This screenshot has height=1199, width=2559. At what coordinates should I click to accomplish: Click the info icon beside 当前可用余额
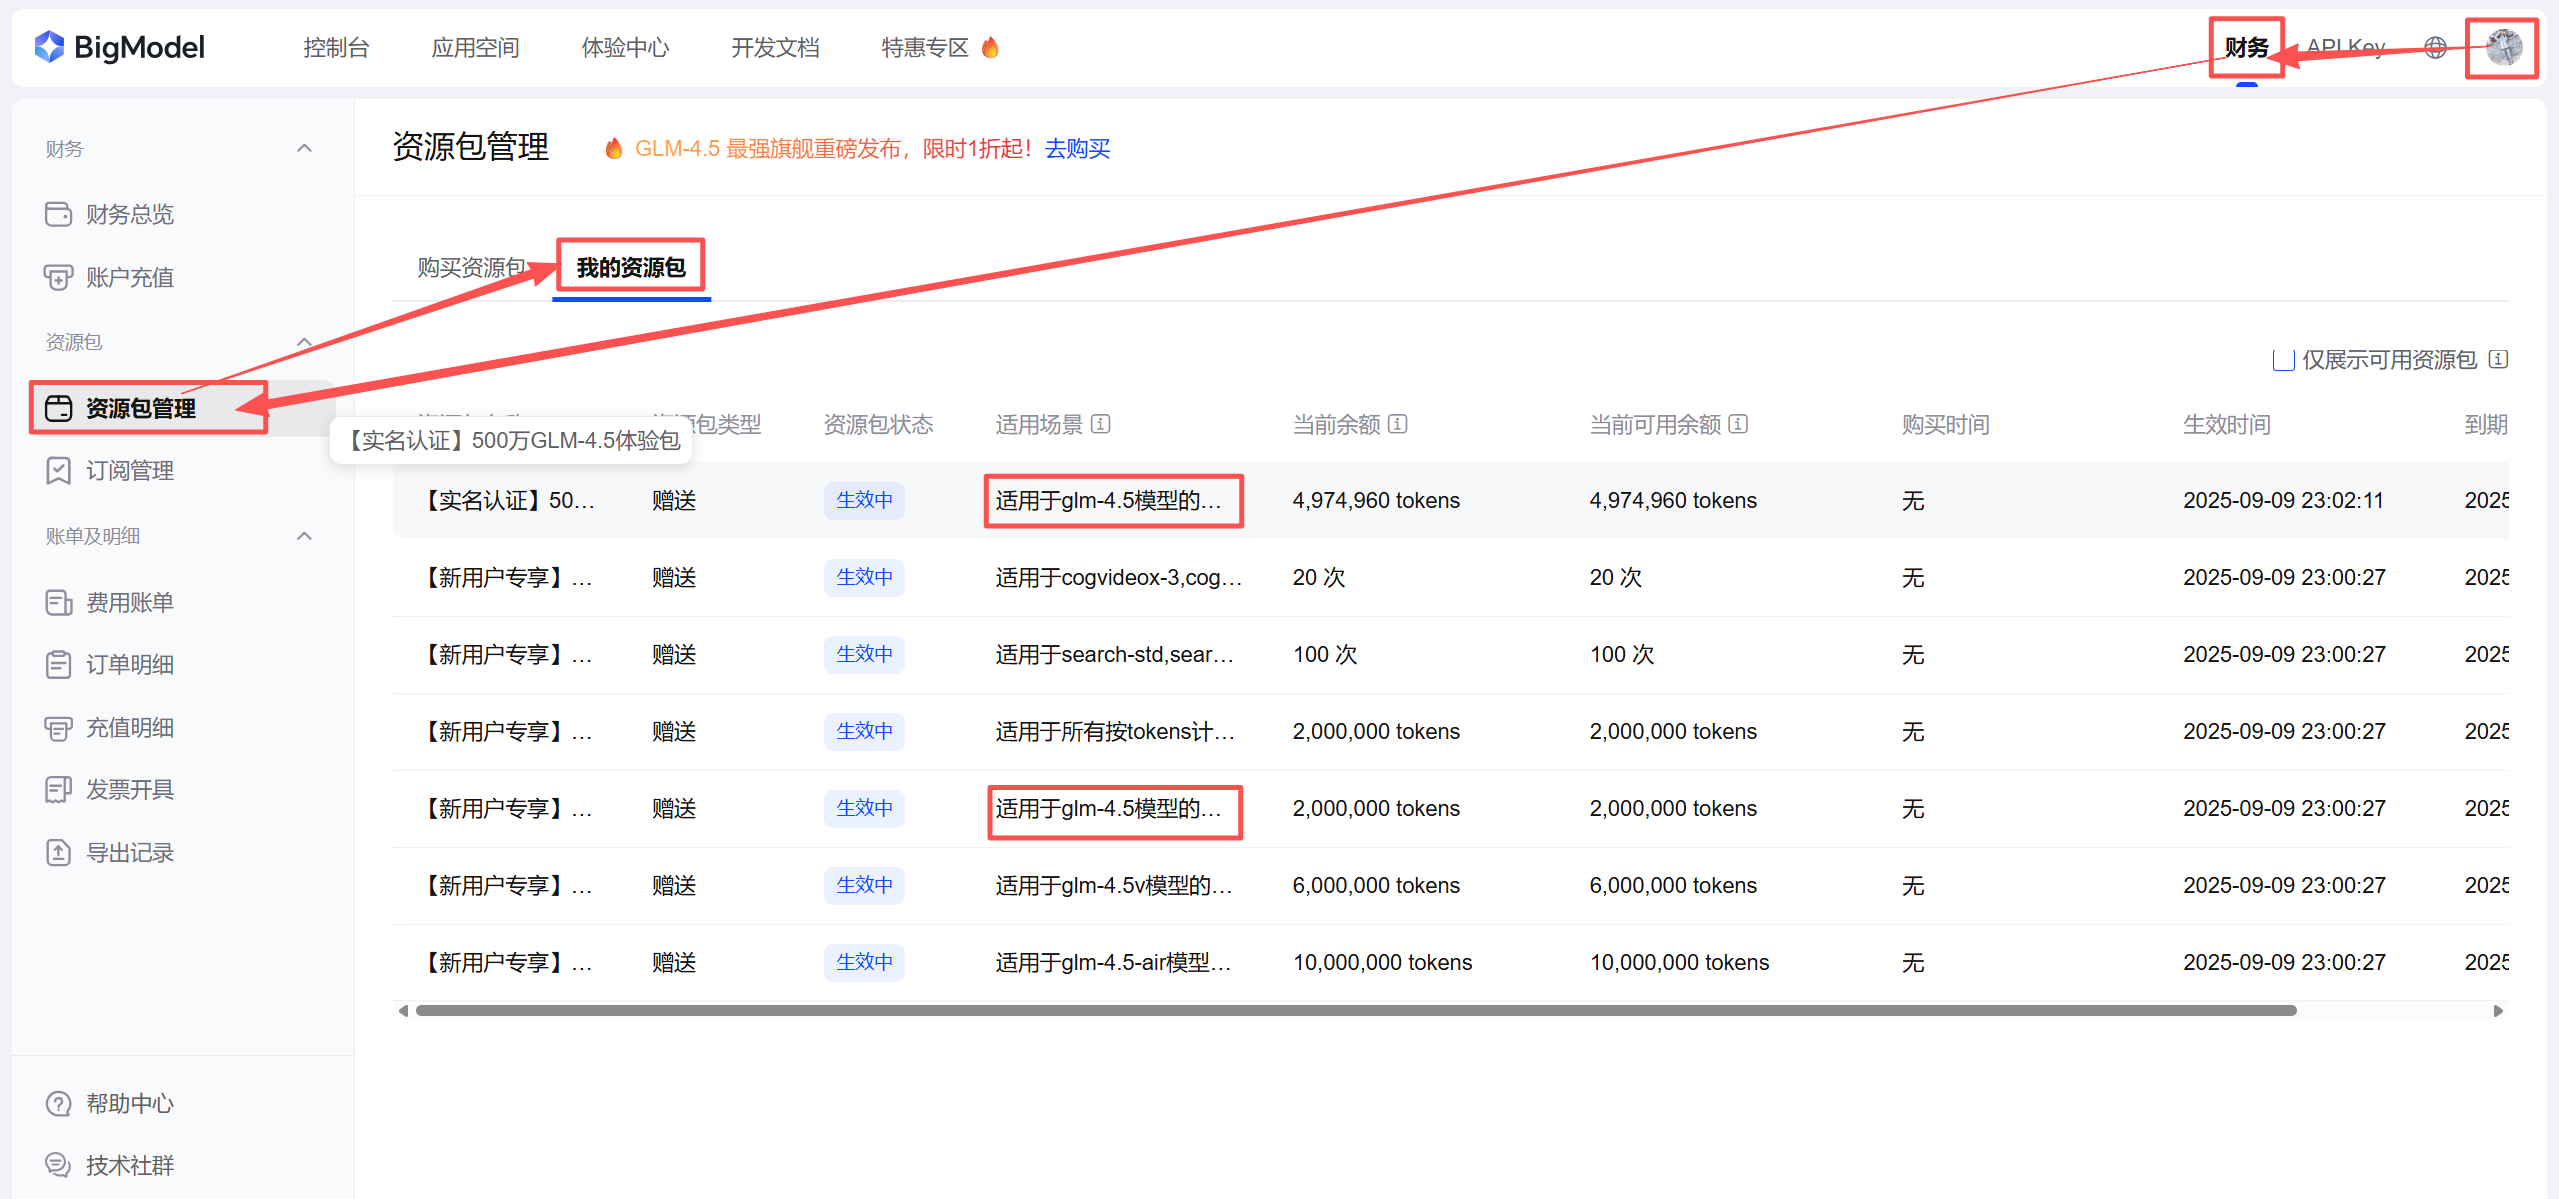coord(1739,424)
